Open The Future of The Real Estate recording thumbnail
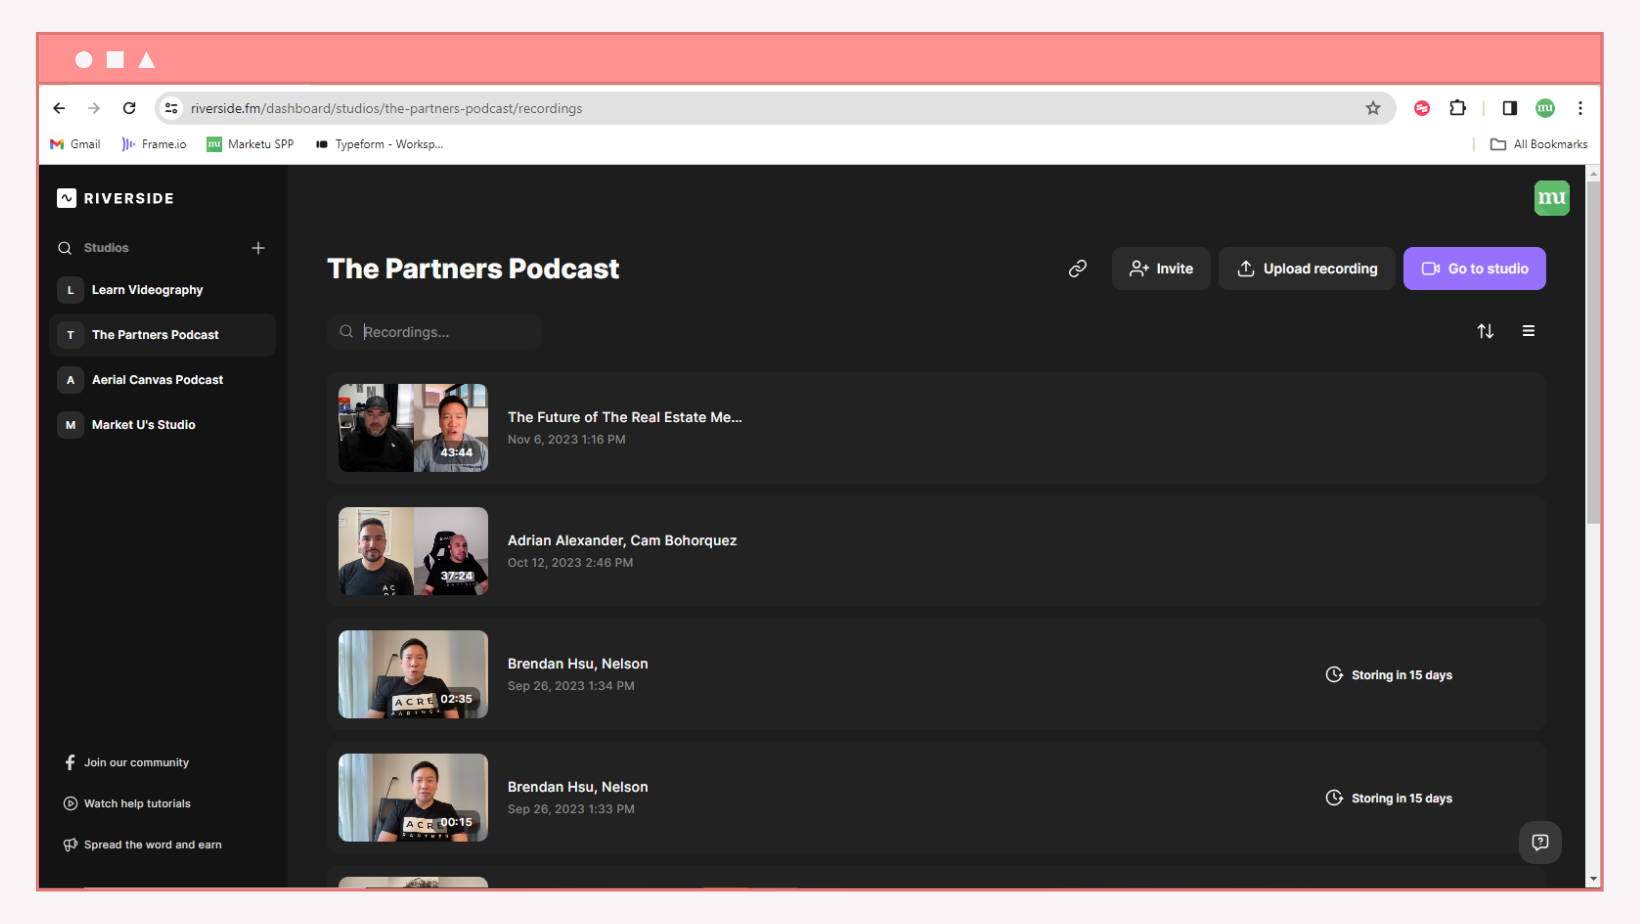Screen dimensions: 1640x924 (x=413, y=428)
